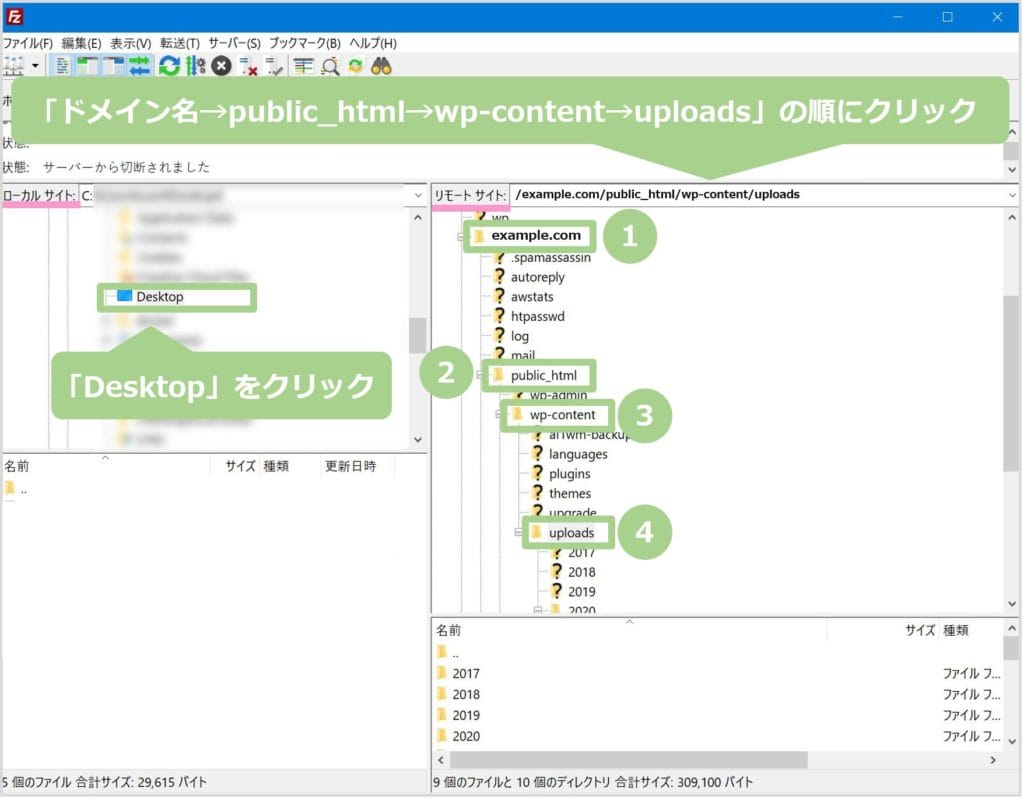Select the example.com folder in remote tree
Viewport: 1024px width, 799px height.
pos(536,236)
